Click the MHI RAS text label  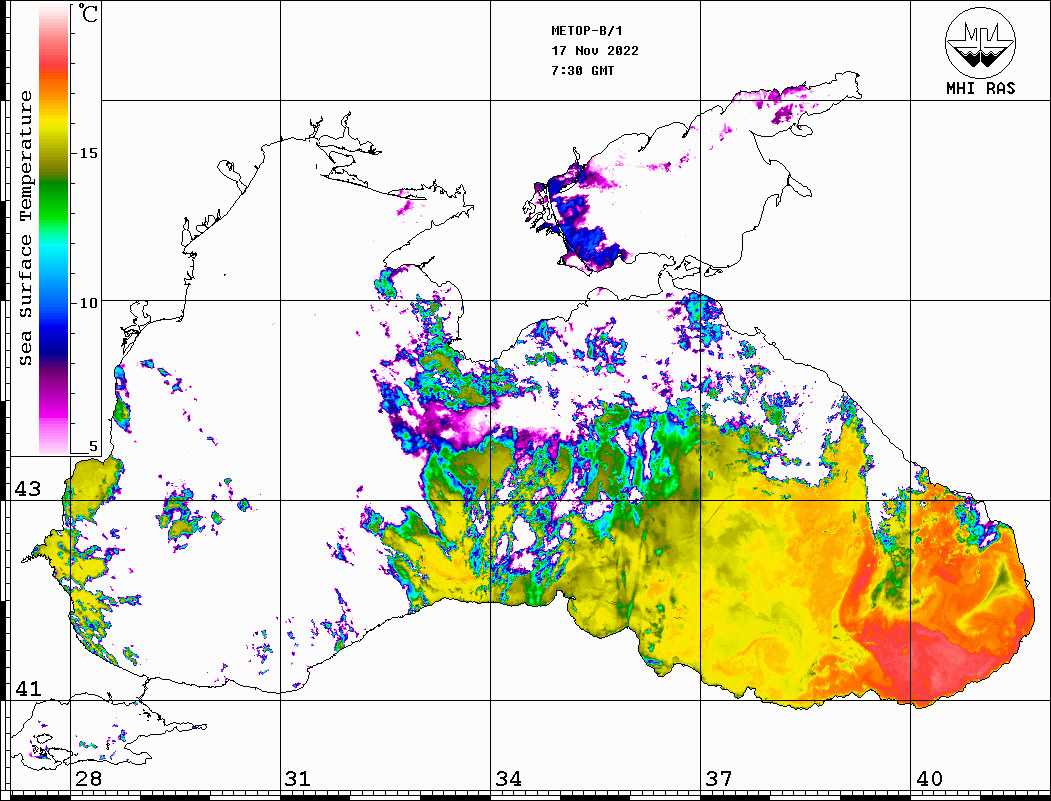(980, 88)
